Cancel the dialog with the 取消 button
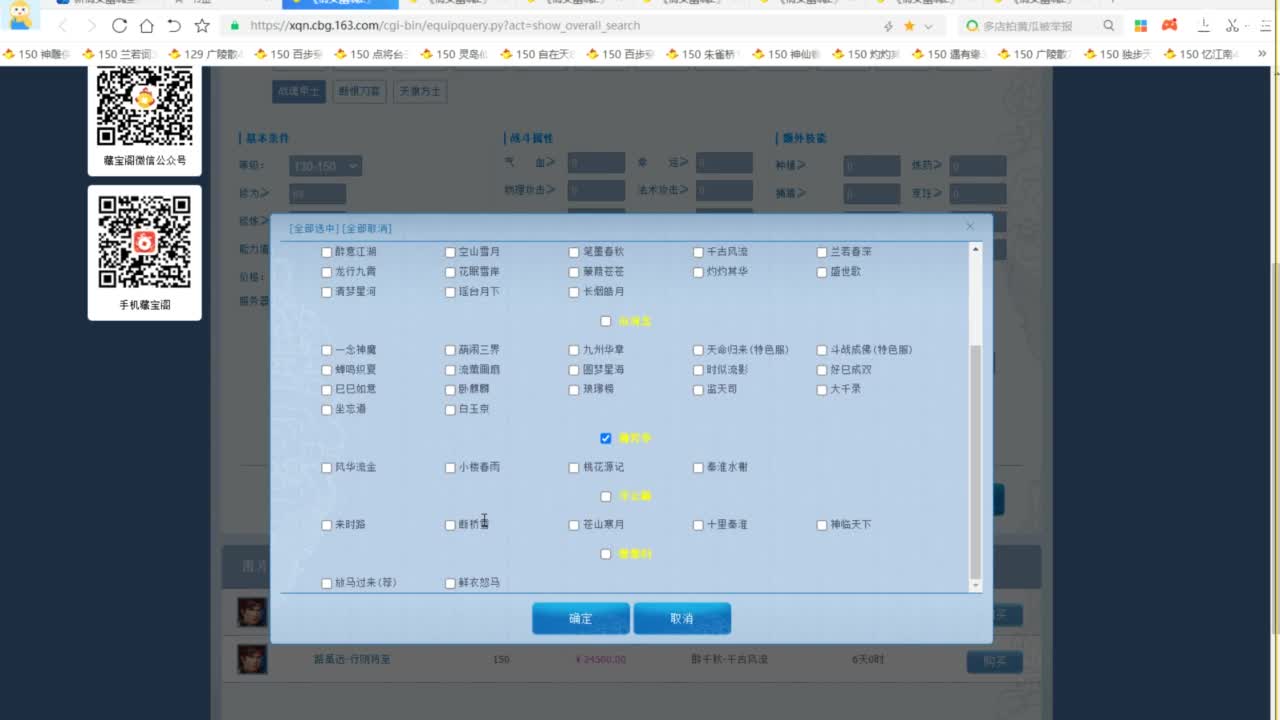Image resolution: width=1280 pixels, height=720 pixels. pyautogui.click(x=682, y=619)
